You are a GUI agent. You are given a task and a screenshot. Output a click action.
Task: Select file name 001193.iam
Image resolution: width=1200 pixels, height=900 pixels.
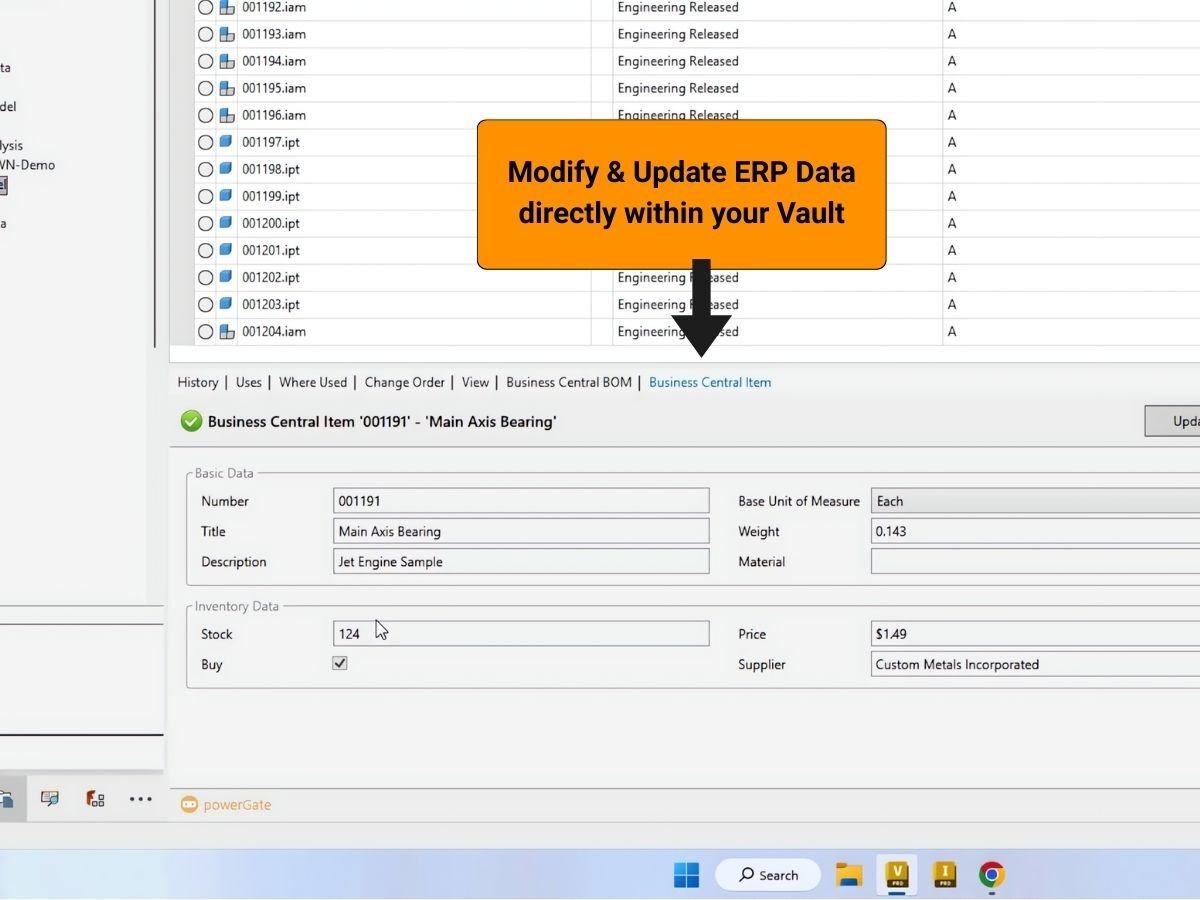point(274,34)
